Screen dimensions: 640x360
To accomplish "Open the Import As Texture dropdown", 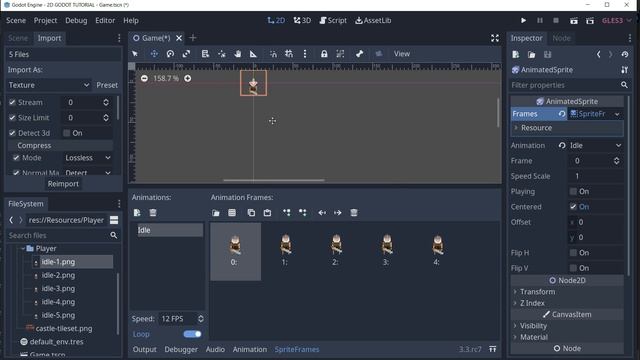I will [x=49, y=85].
